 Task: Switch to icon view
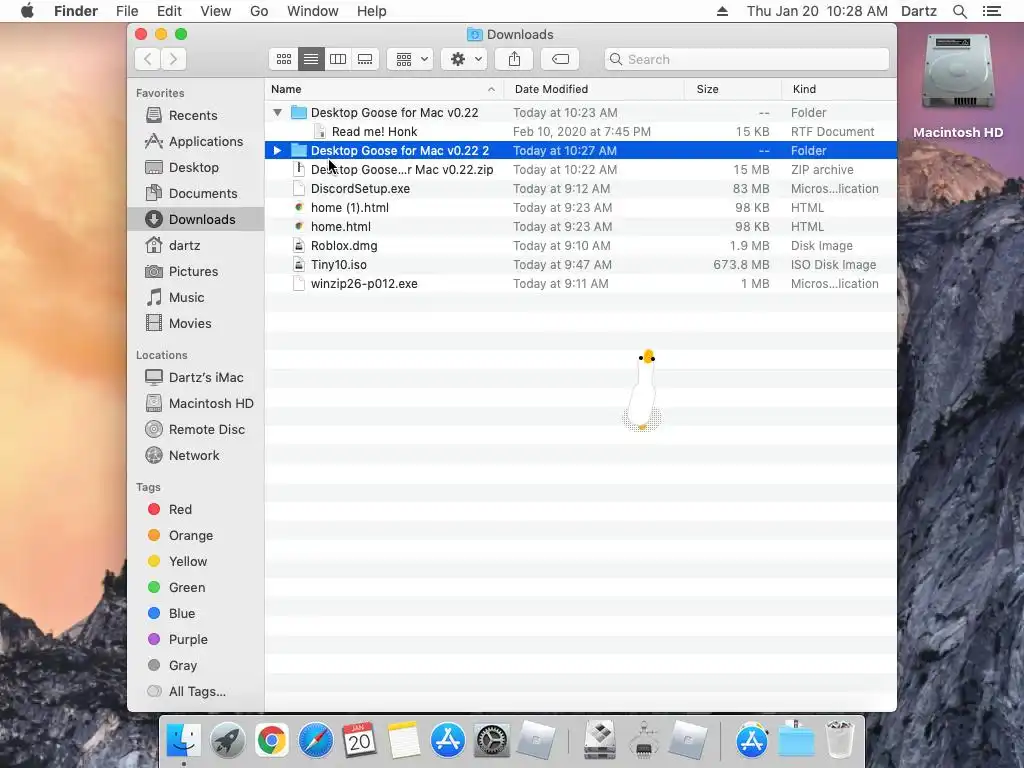pyautogui.click(x=283, y=59)
